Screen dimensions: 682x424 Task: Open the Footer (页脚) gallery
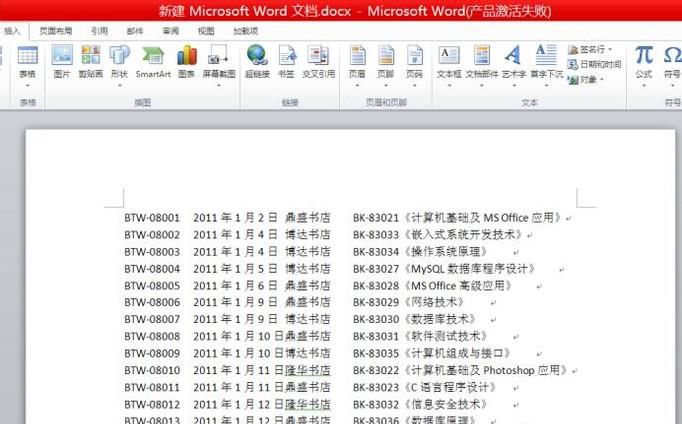tap(386, 65)
